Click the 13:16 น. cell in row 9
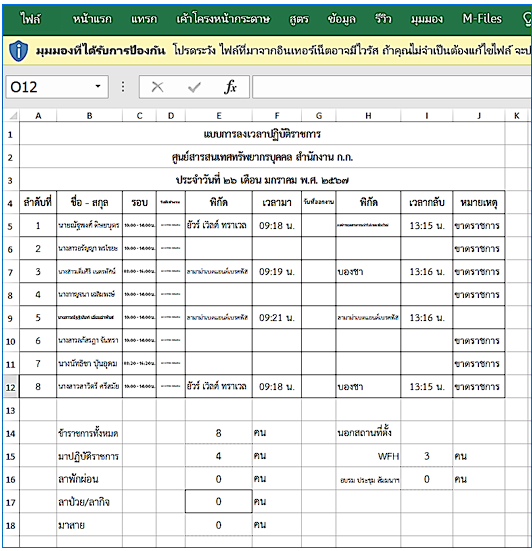 427,317
